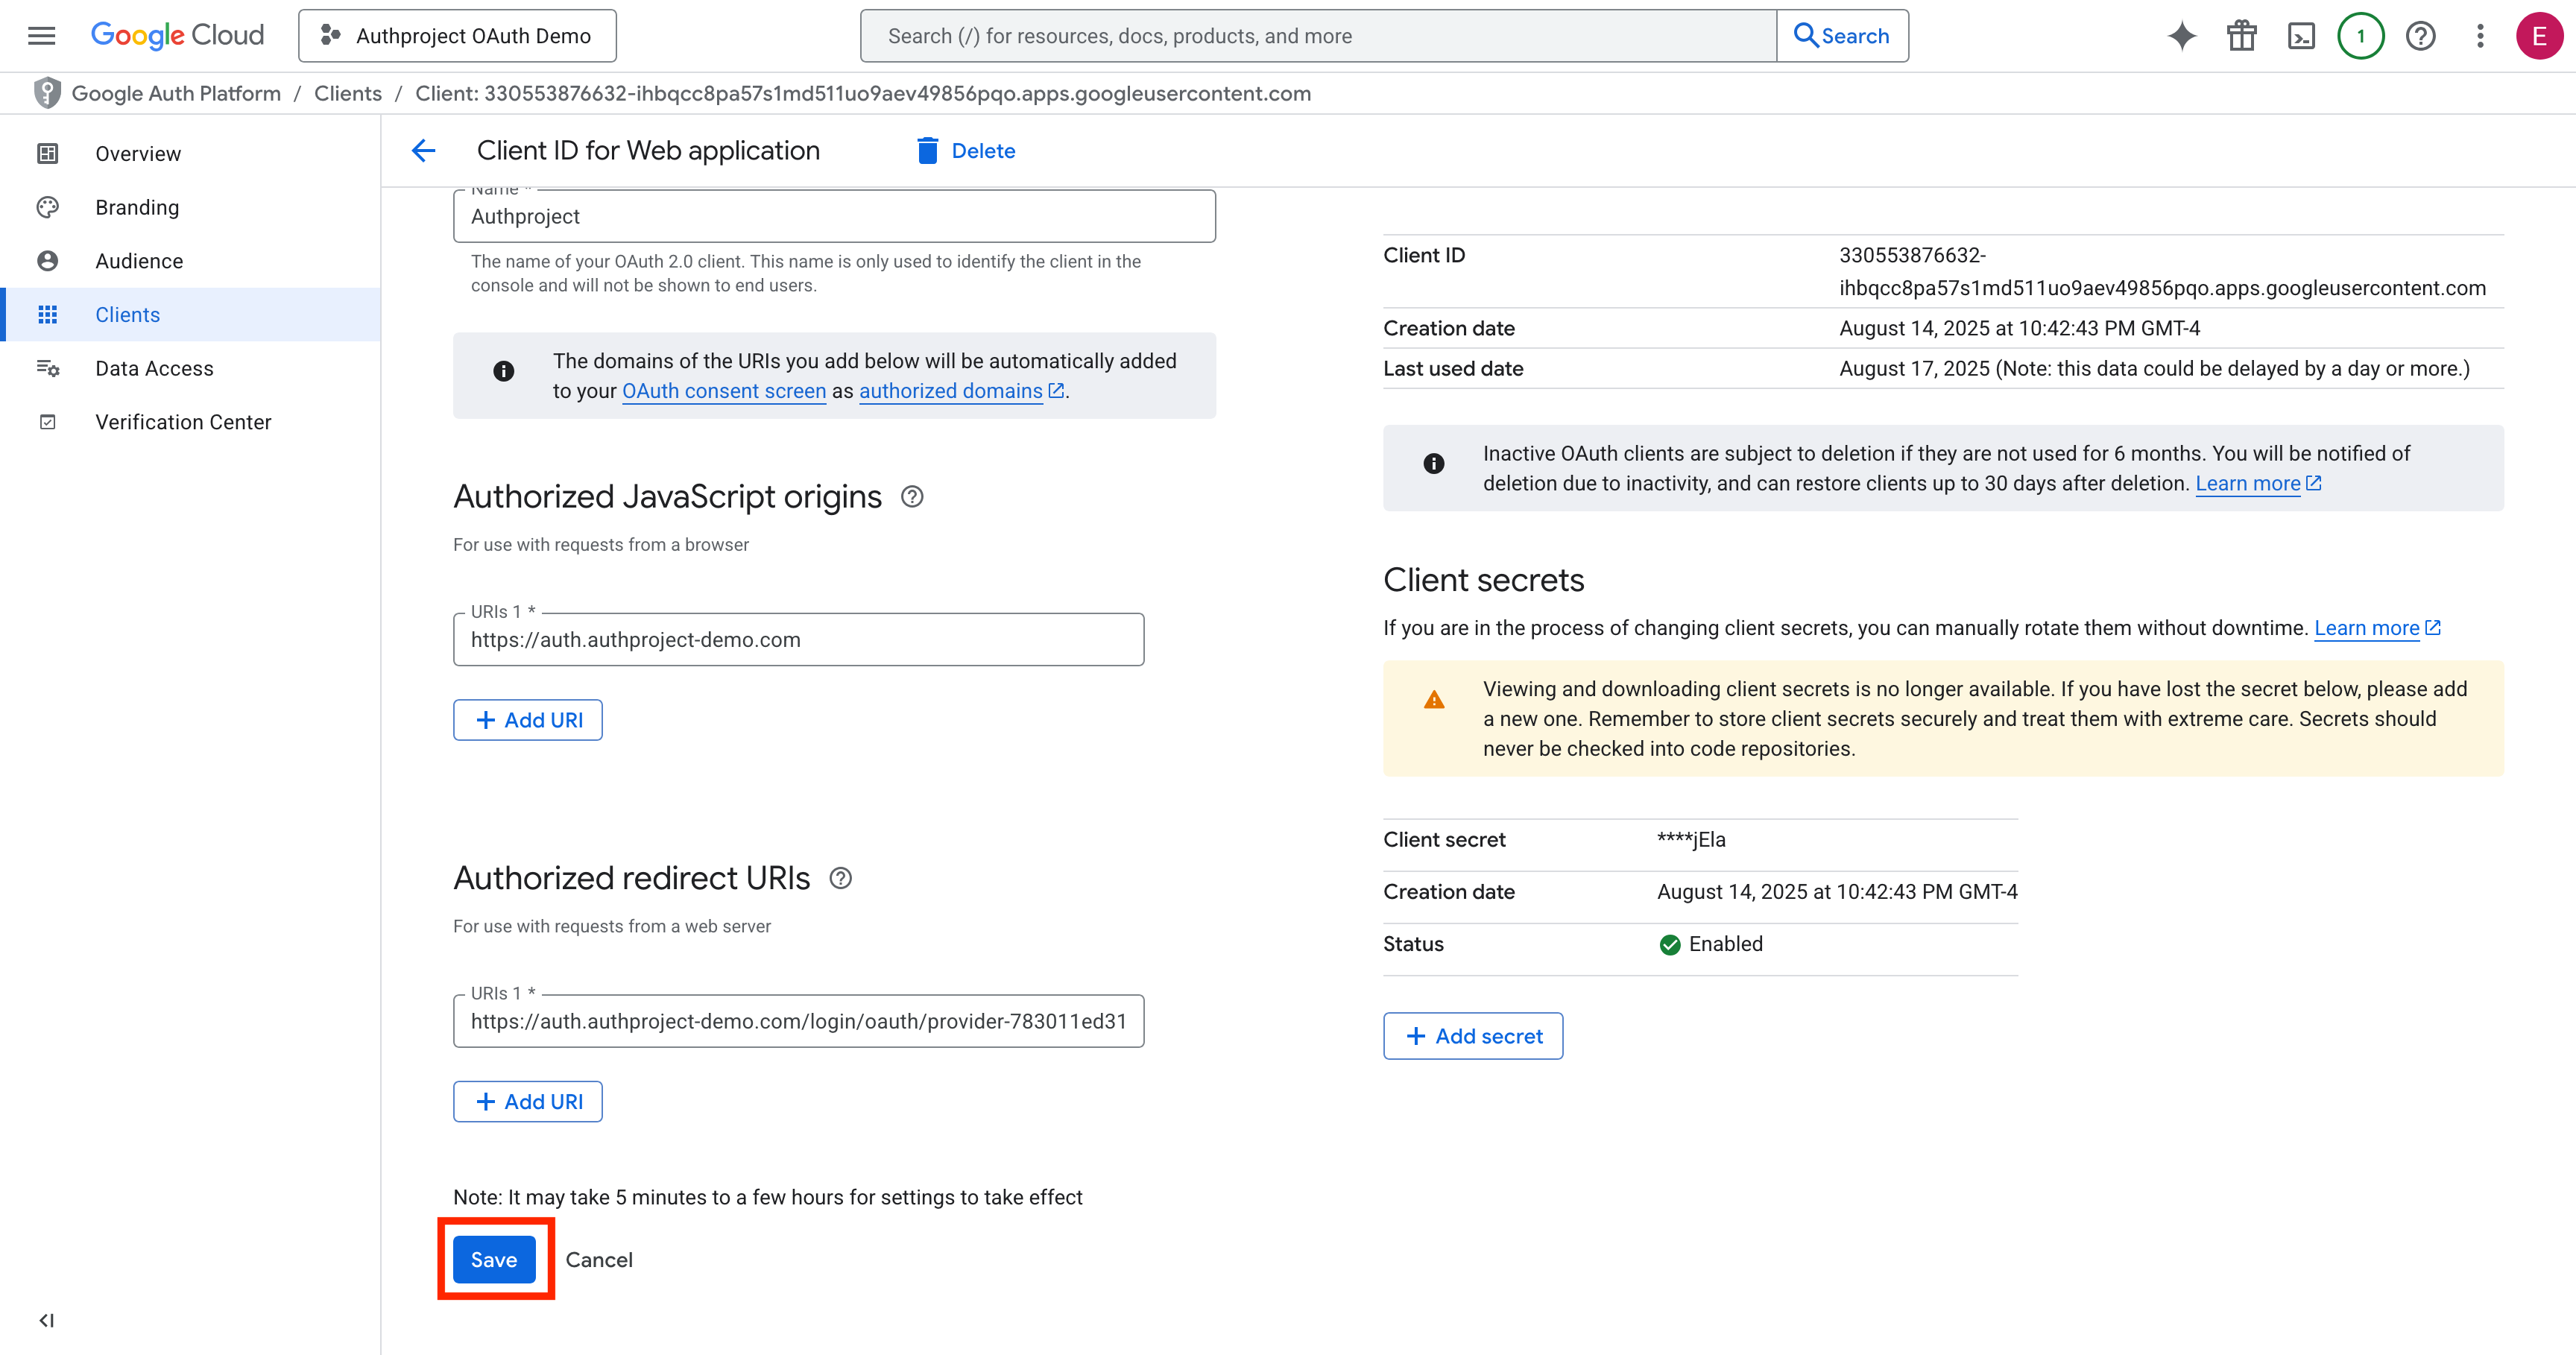Open Overview in the sidebar

190,154
